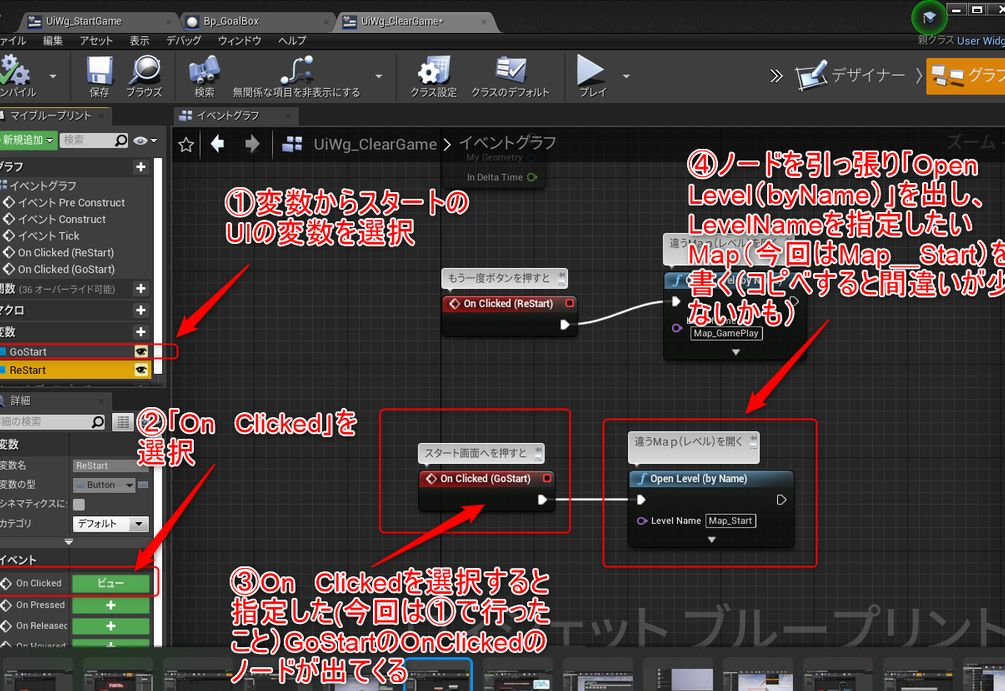Open the 変数の型 Button type dropdown
The image size is (1005, 691).
click(x=104, y=485)
